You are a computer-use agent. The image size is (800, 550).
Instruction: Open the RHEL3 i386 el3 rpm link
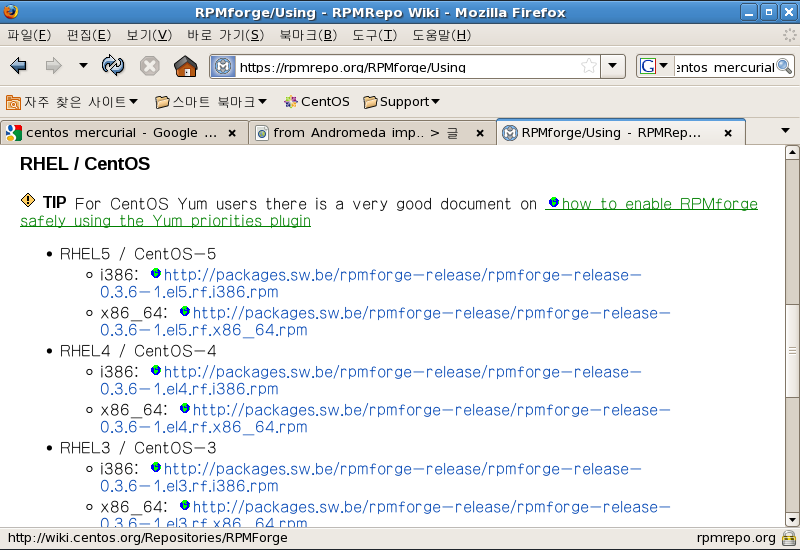[x=370, y=477]
